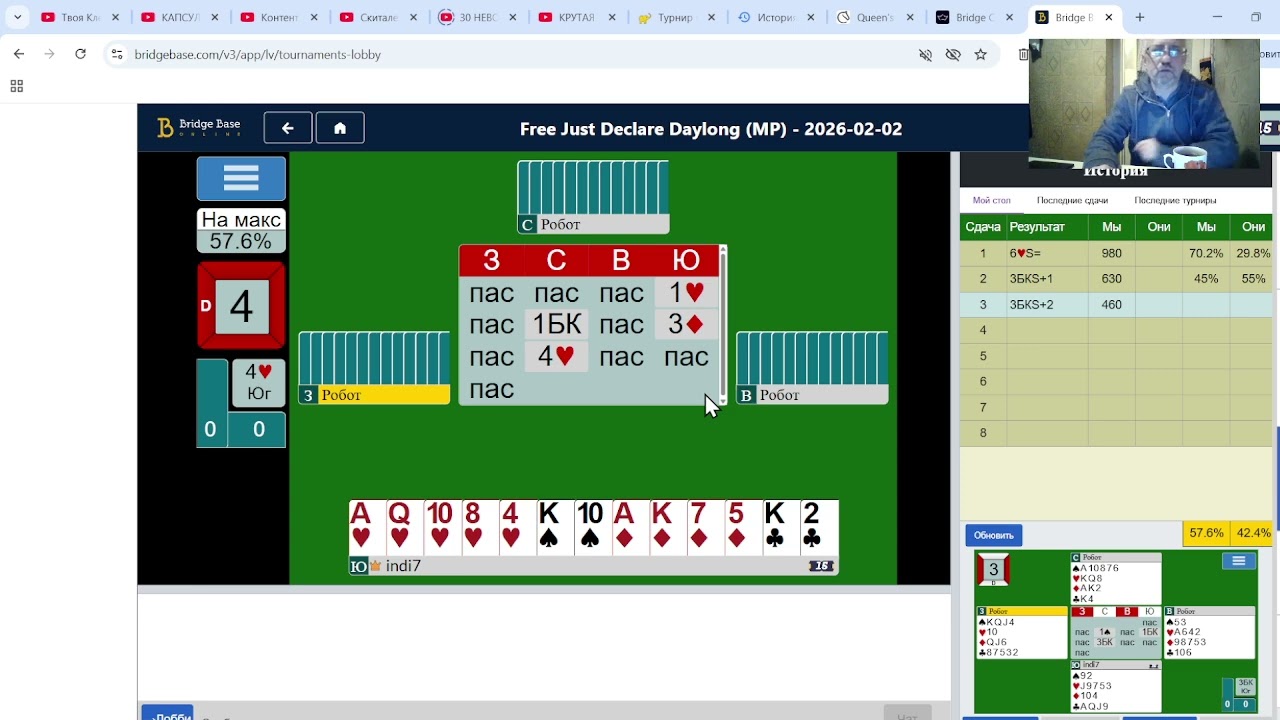Viewport: 1280px width, 720px height.
Task: Open a new browser tab
Action: 1139,17
